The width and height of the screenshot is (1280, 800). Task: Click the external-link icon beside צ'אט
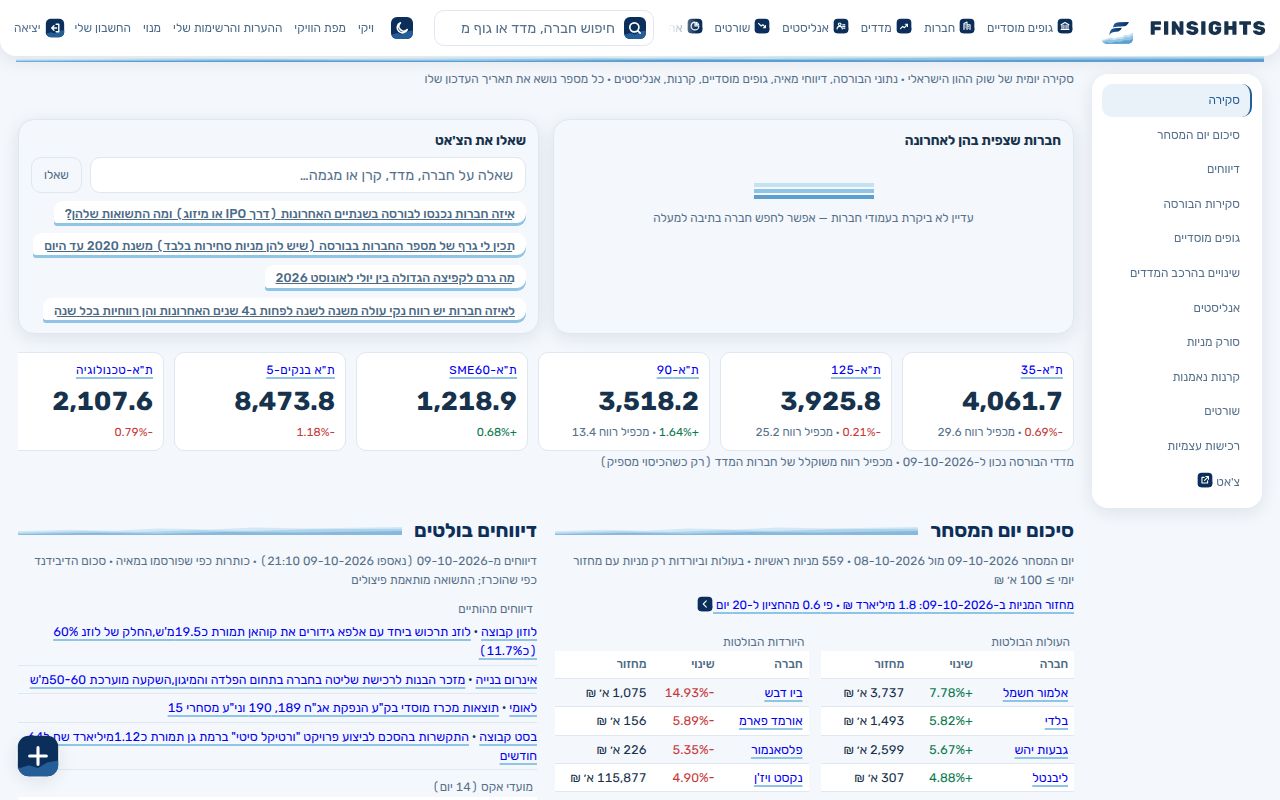click(x=1205, y=480)
